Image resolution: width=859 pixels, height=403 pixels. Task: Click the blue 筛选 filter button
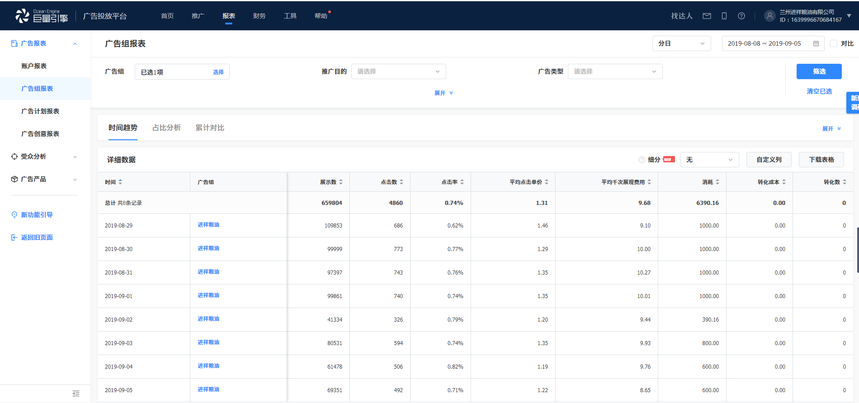(819, 71)
